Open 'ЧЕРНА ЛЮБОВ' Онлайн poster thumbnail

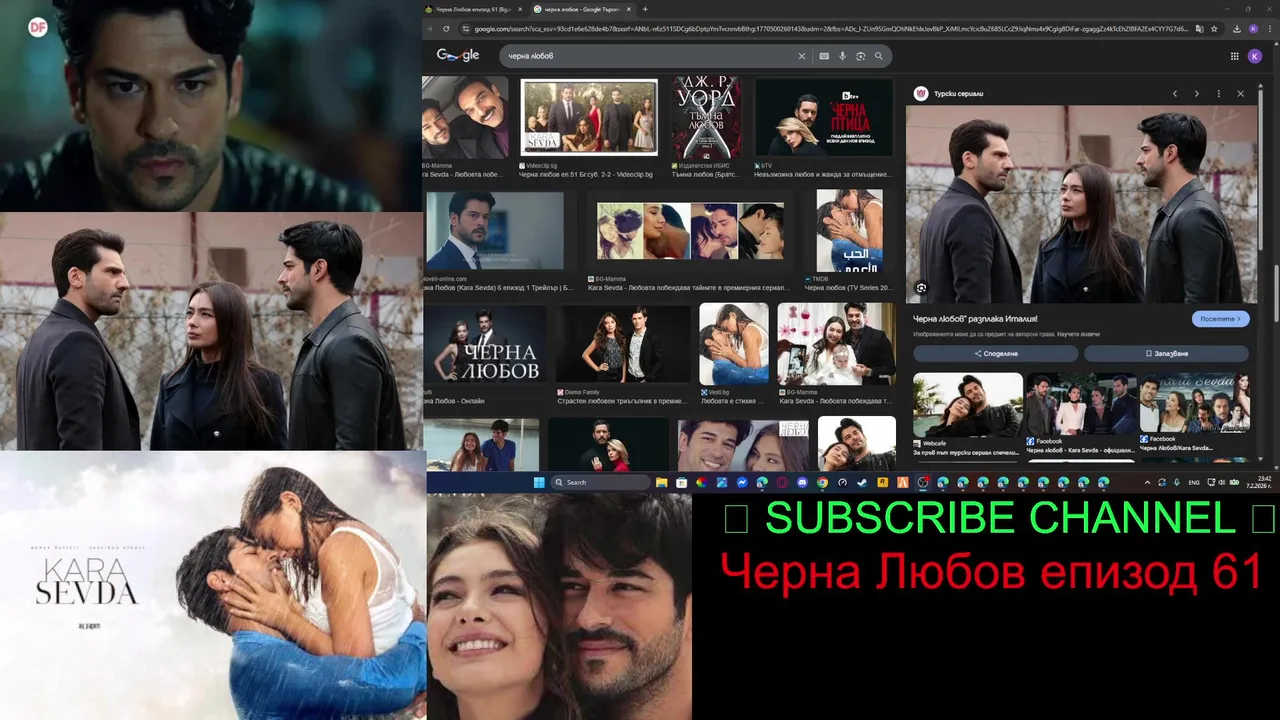(x=485, y=345)
